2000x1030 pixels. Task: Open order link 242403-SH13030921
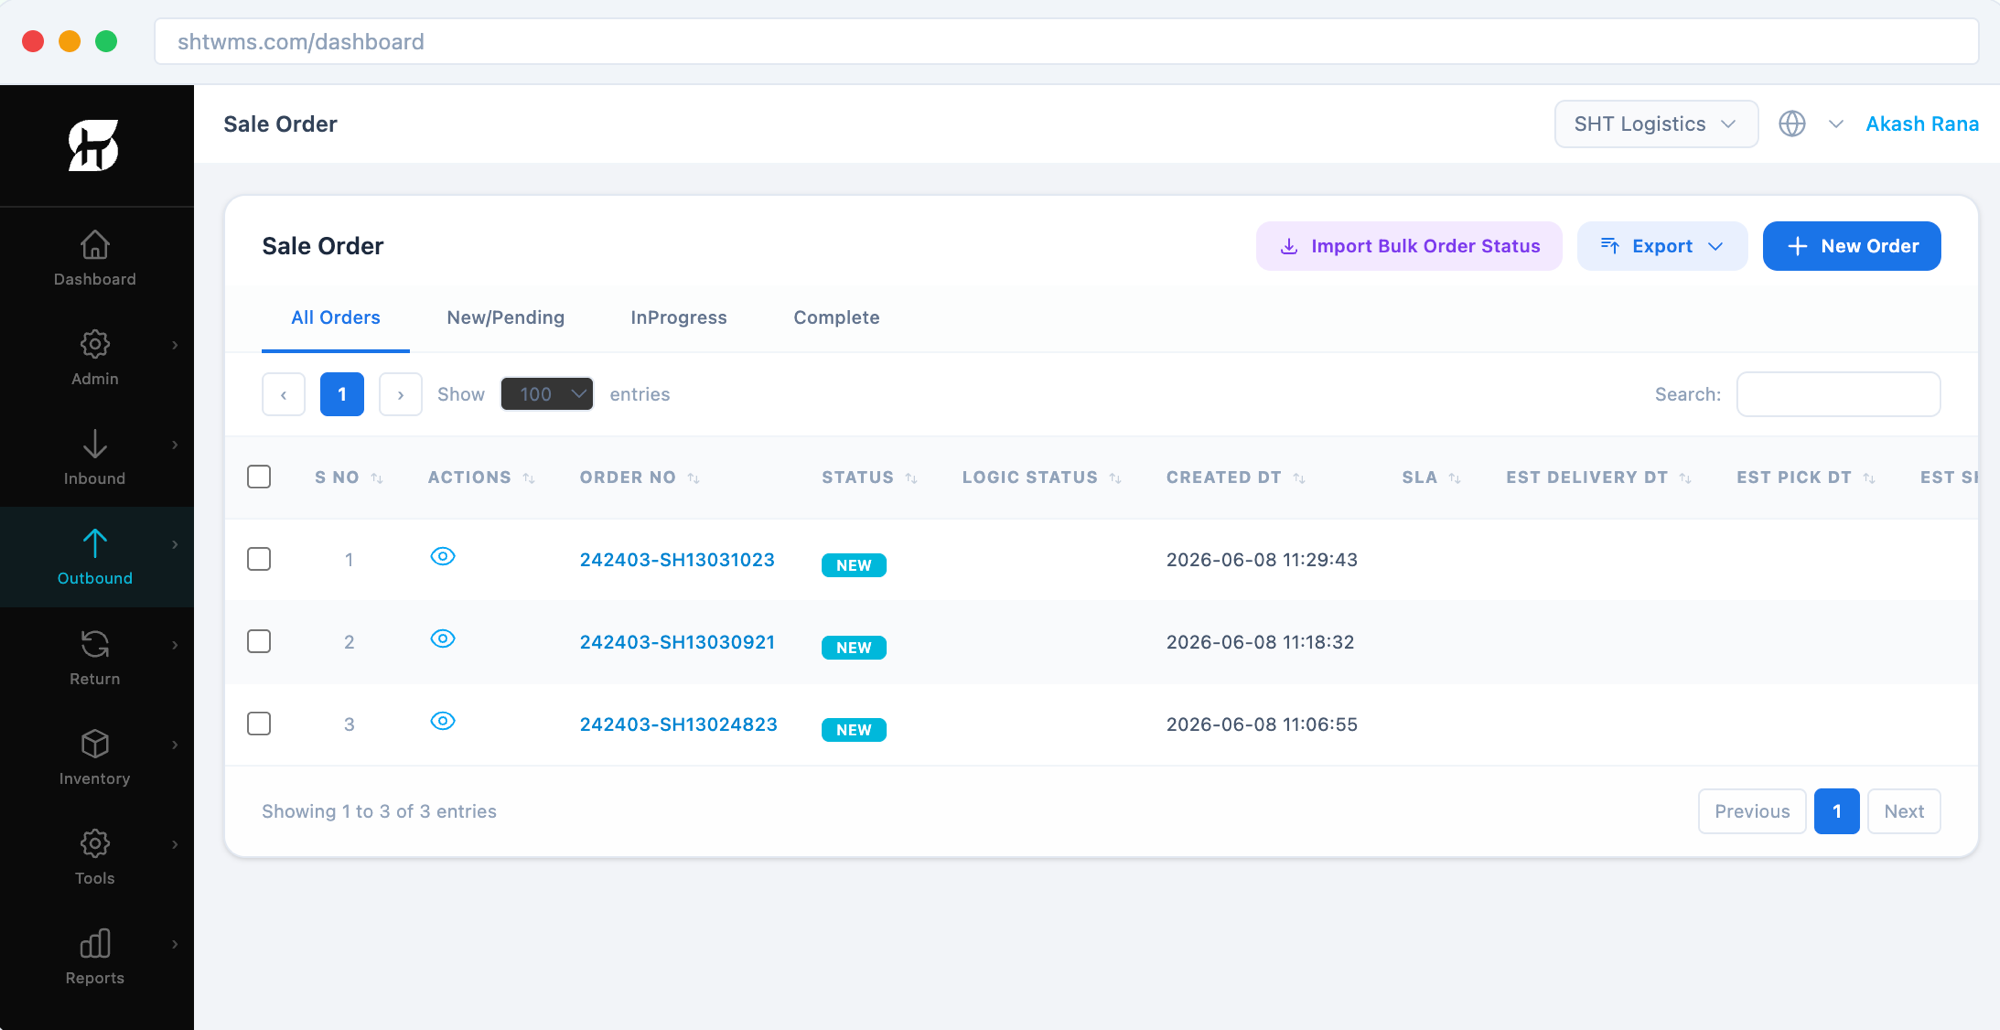click(677, 642)
